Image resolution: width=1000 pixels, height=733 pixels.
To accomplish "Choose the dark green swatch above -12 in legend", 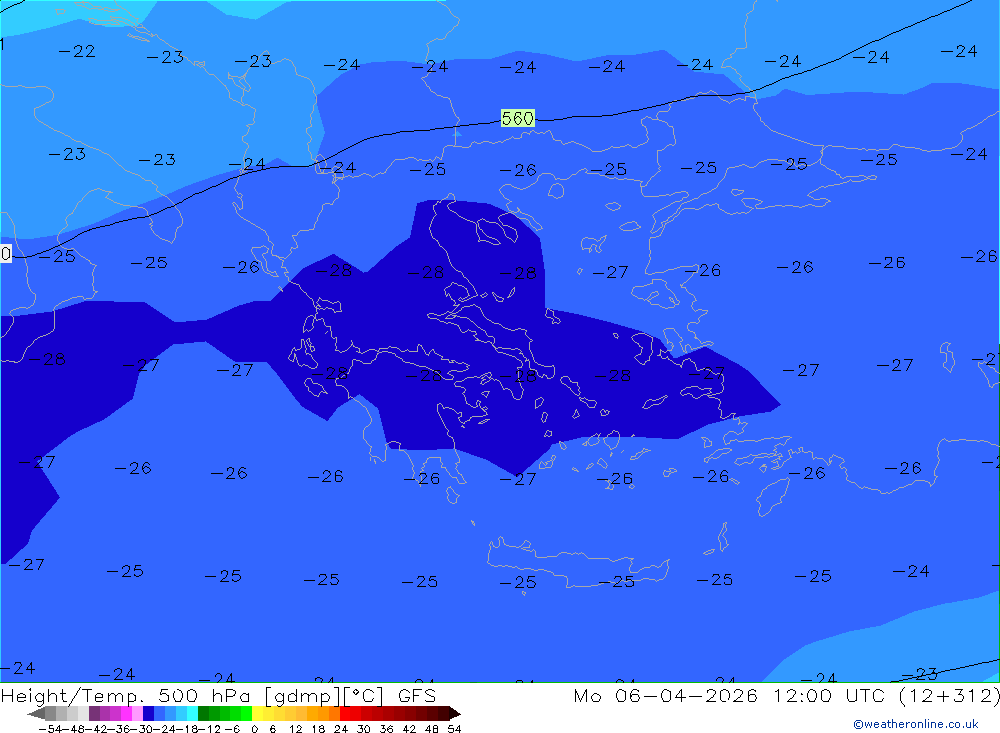I will (203, 714).
